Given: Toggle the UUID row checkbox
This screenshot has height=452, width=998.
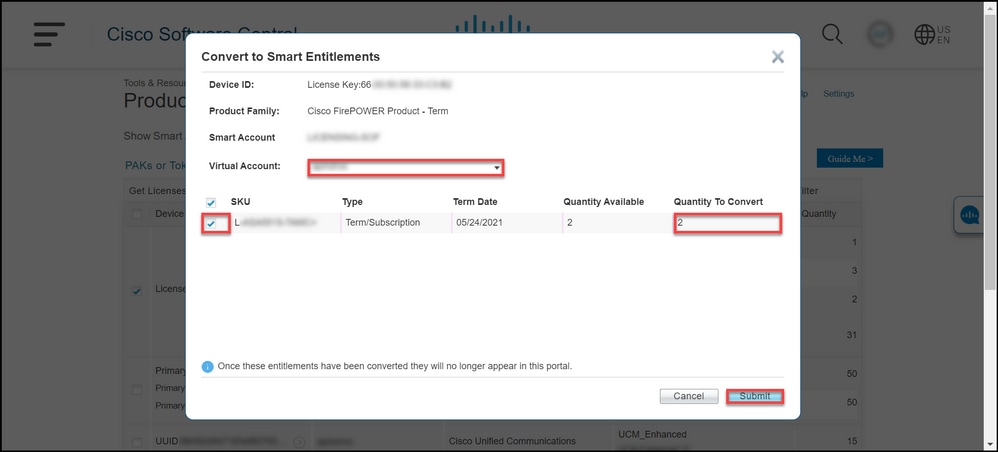Looking at the screenshot, I should pyautogui.click(x=137, y=440).
